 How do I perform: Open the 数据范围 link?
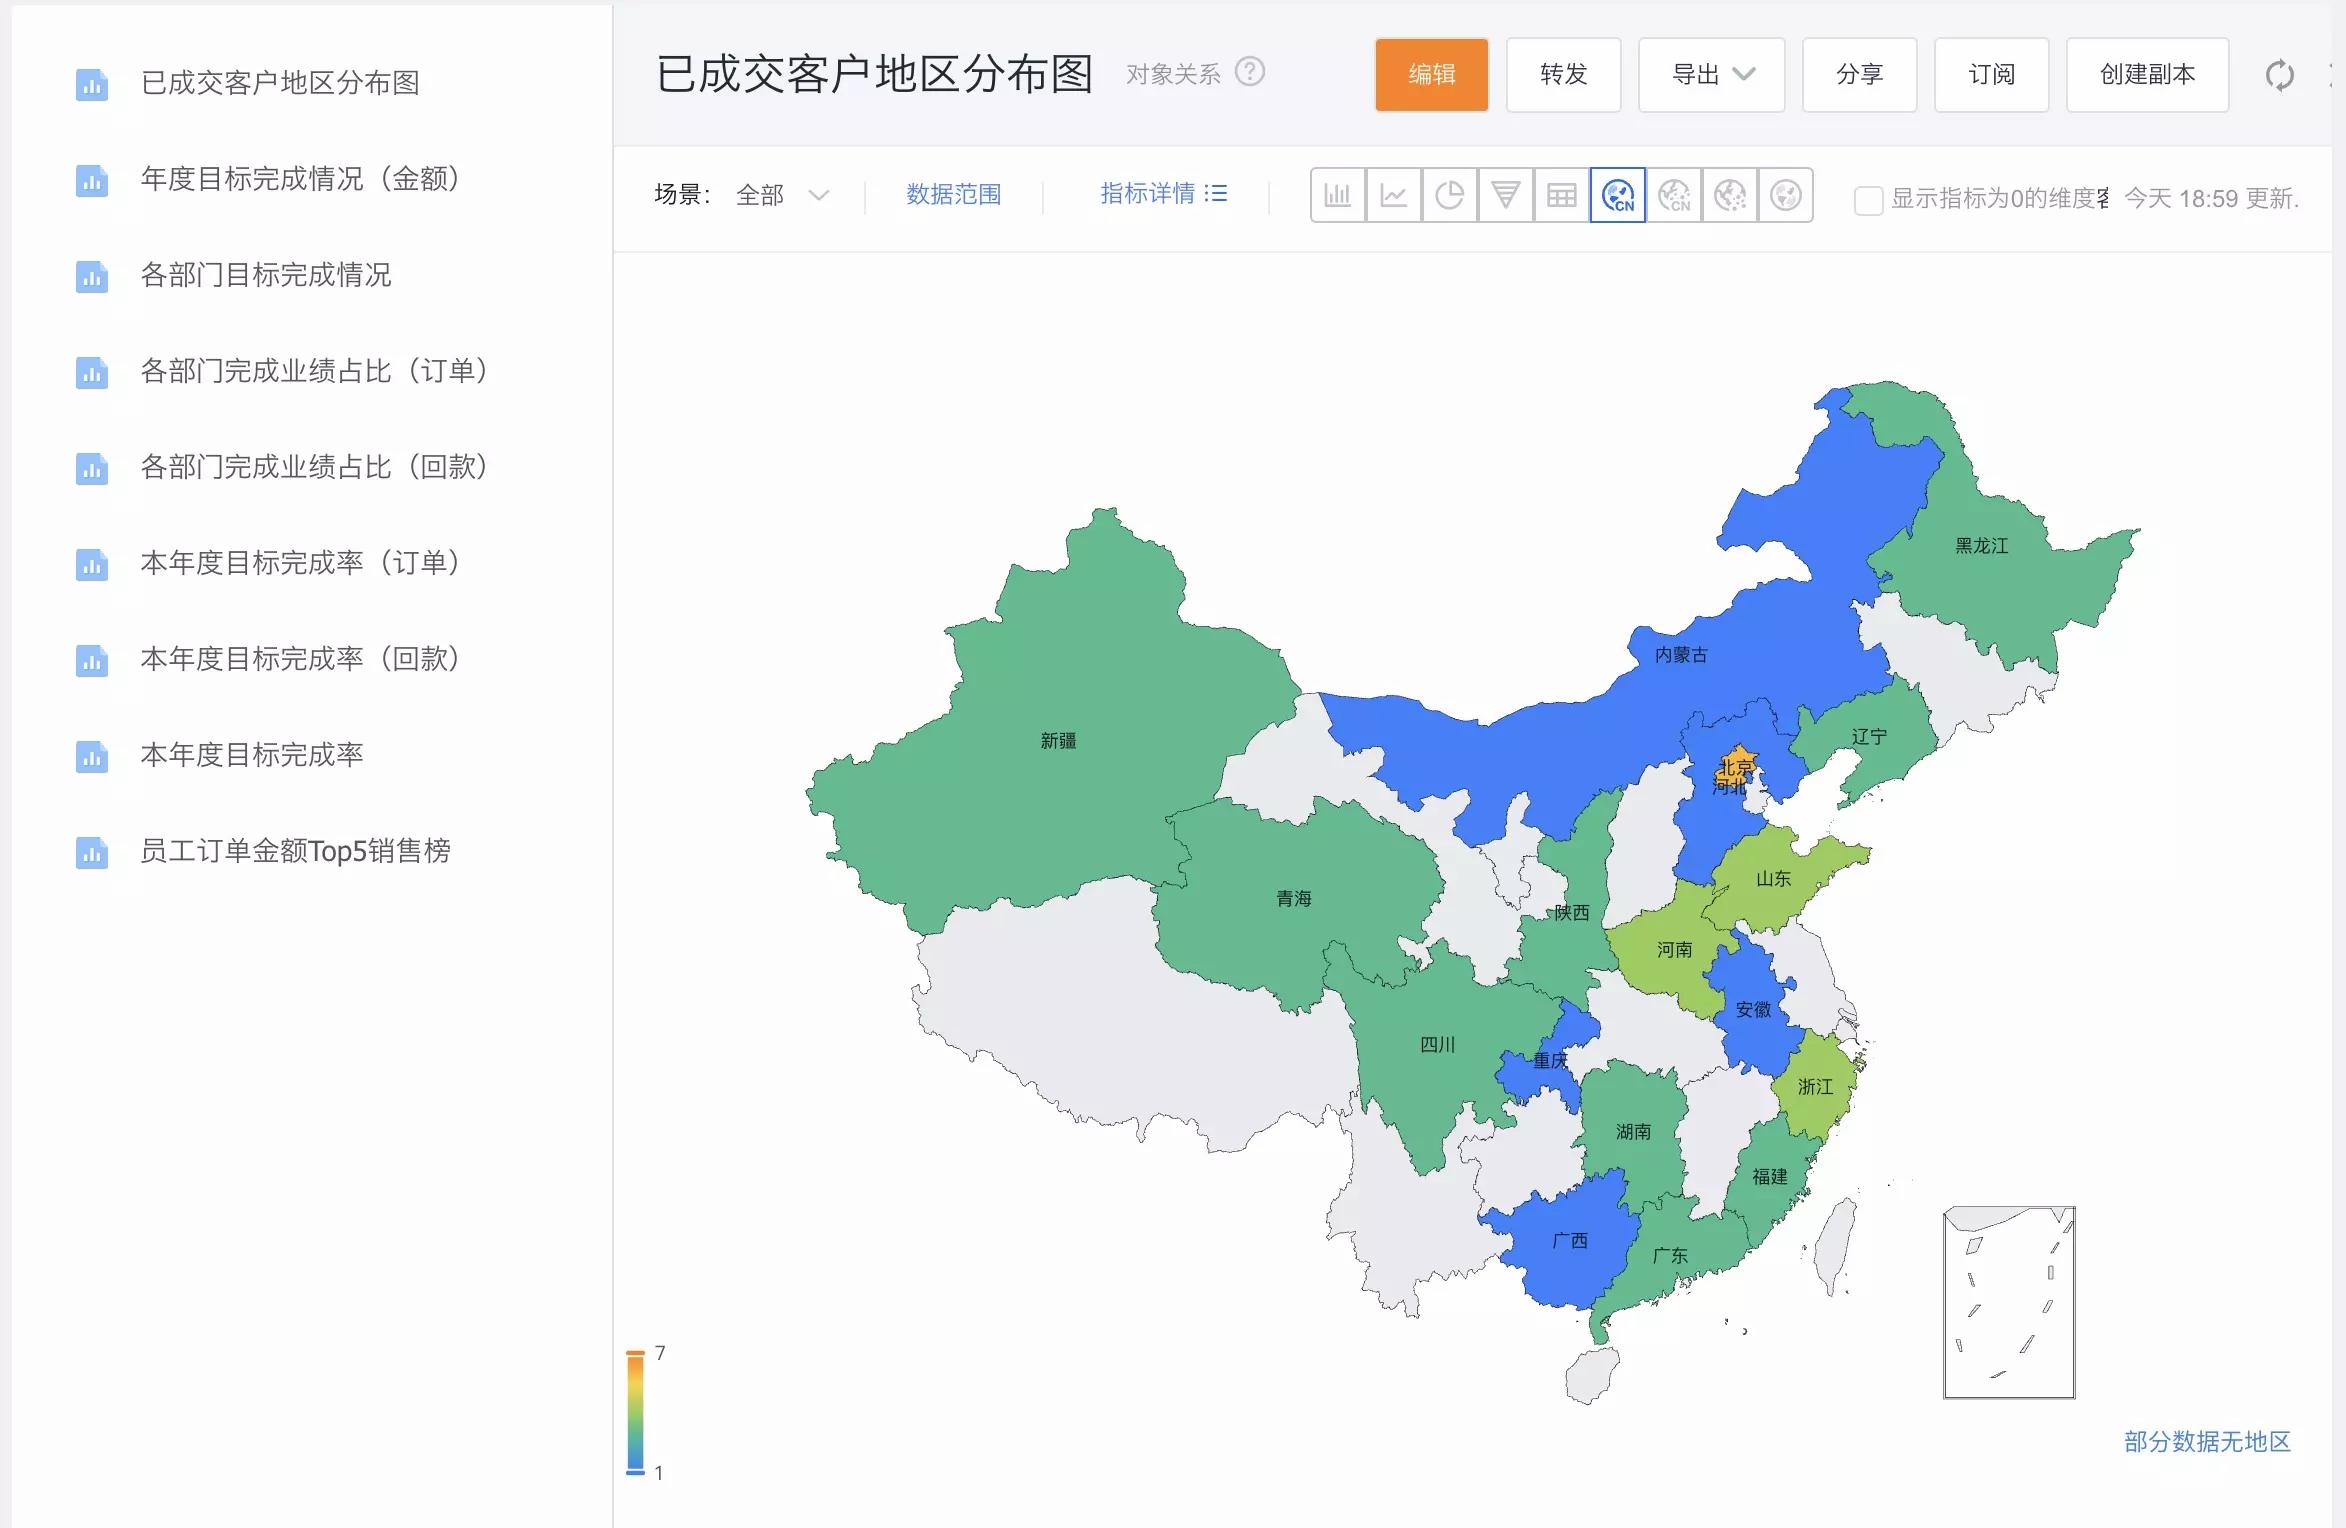click(954, 194)
